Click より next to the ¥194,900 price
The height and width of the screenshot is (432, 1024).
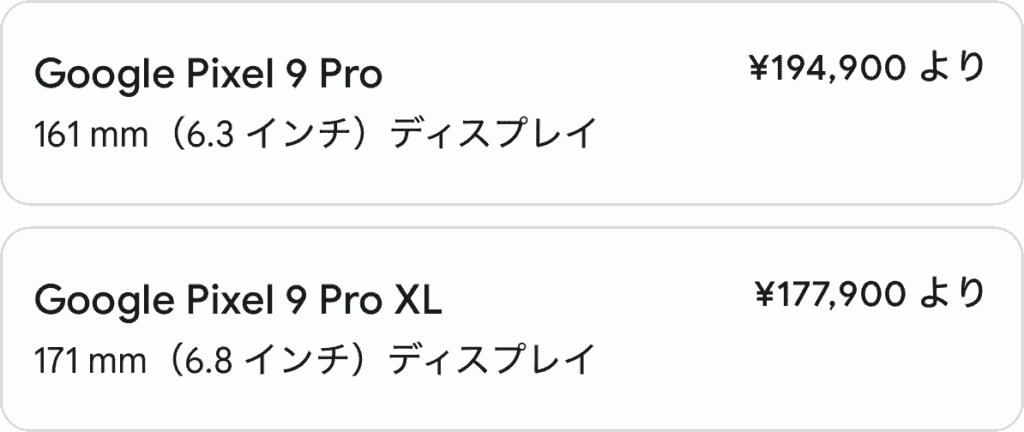(x=952, y=68)
